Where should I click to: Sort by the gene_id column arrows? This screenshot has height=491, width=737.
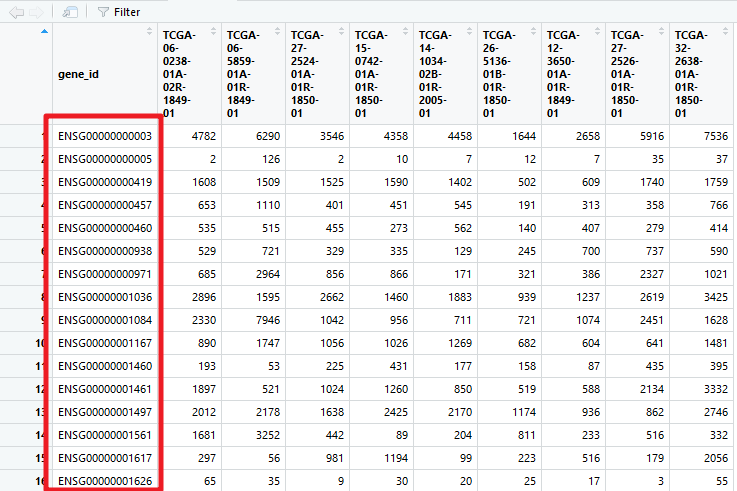149,31
